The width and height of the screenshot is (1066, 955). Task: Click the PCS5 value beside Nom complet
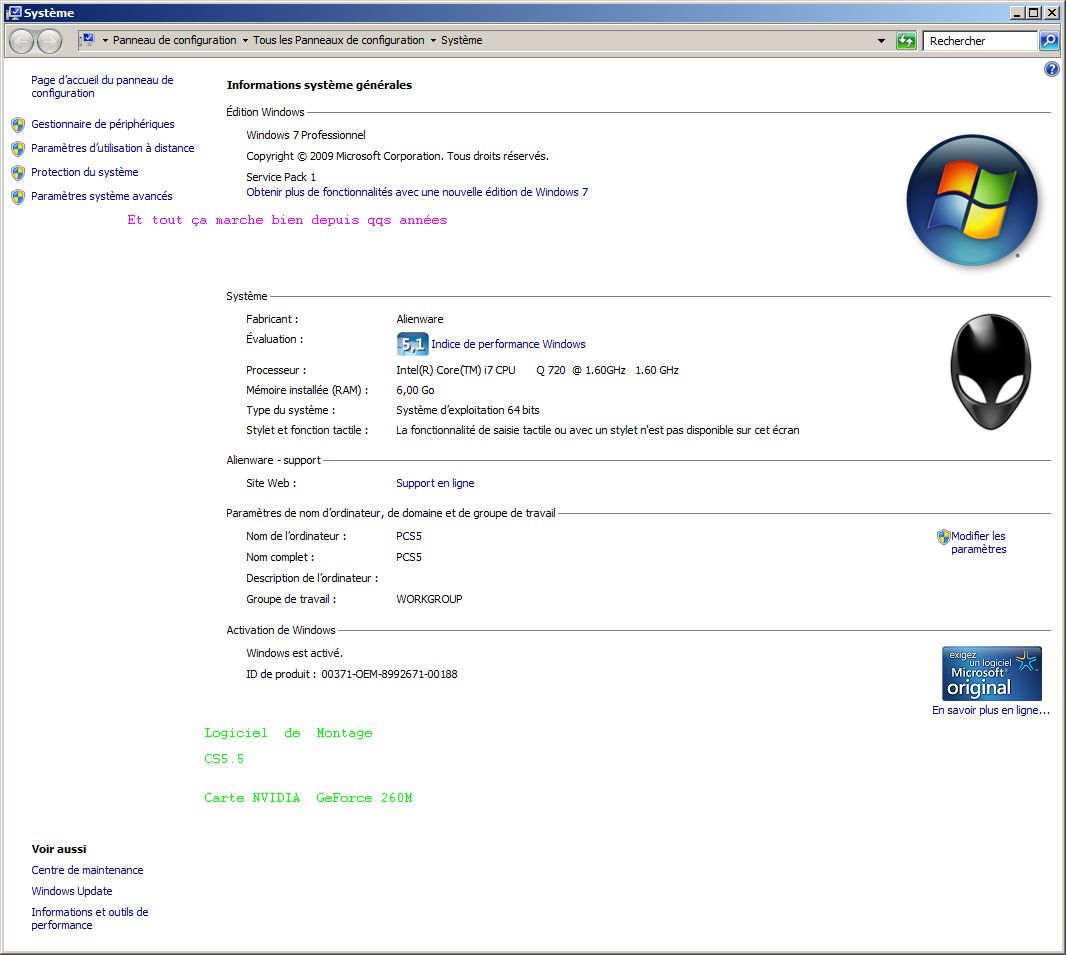409,557
